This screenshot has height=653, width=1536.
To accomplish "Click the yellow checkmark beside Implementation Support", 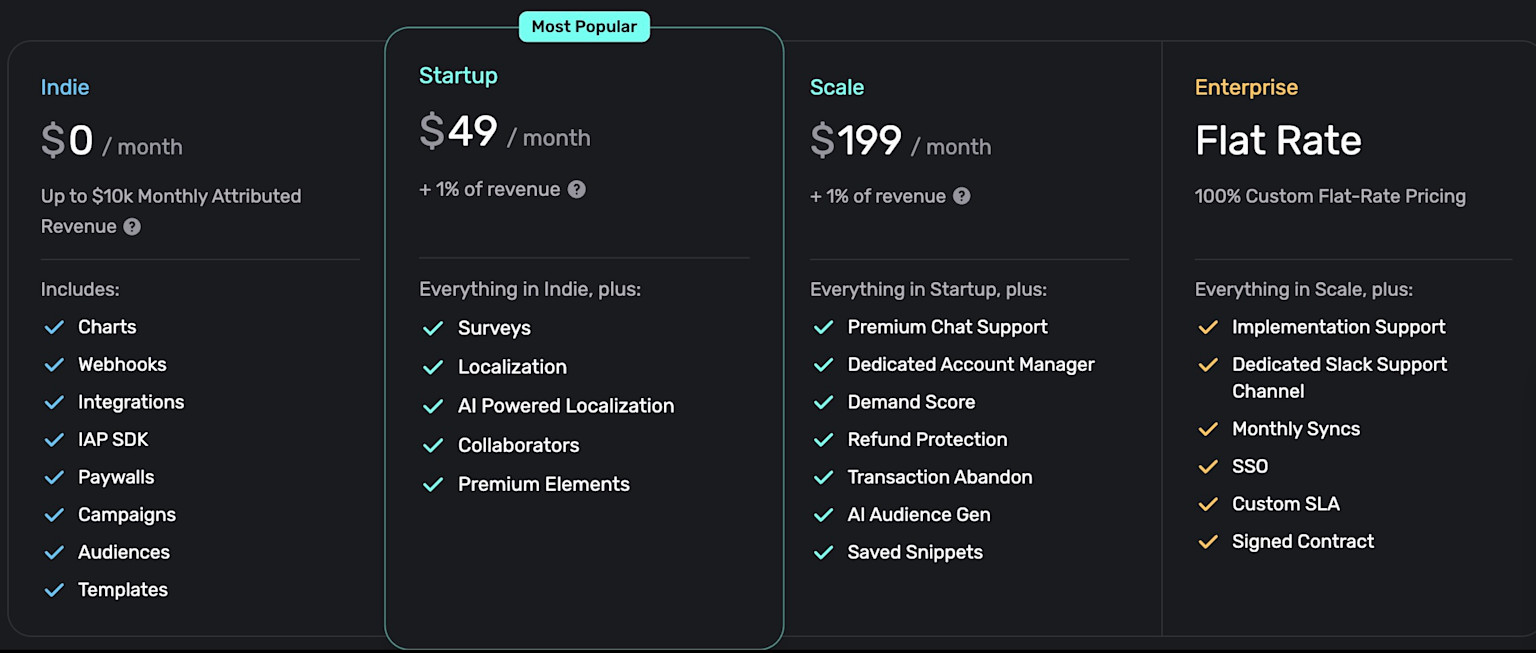I will 1208,327.
